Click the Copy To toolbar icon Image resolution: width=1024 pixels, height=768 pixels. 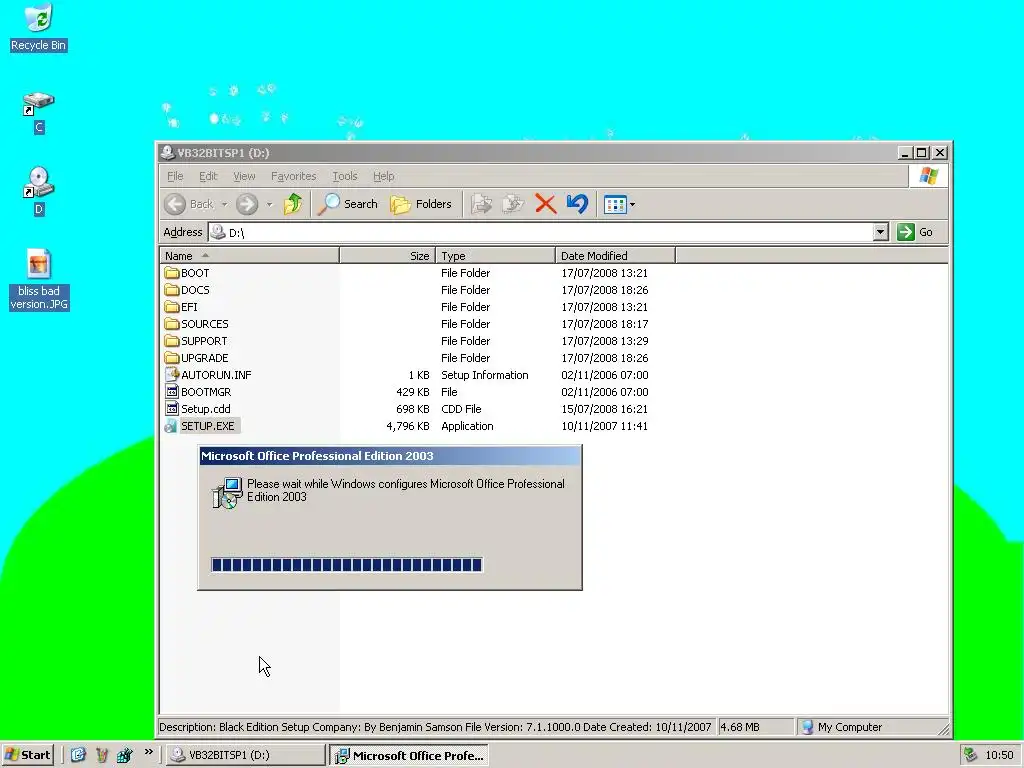(x=513, y=204)
